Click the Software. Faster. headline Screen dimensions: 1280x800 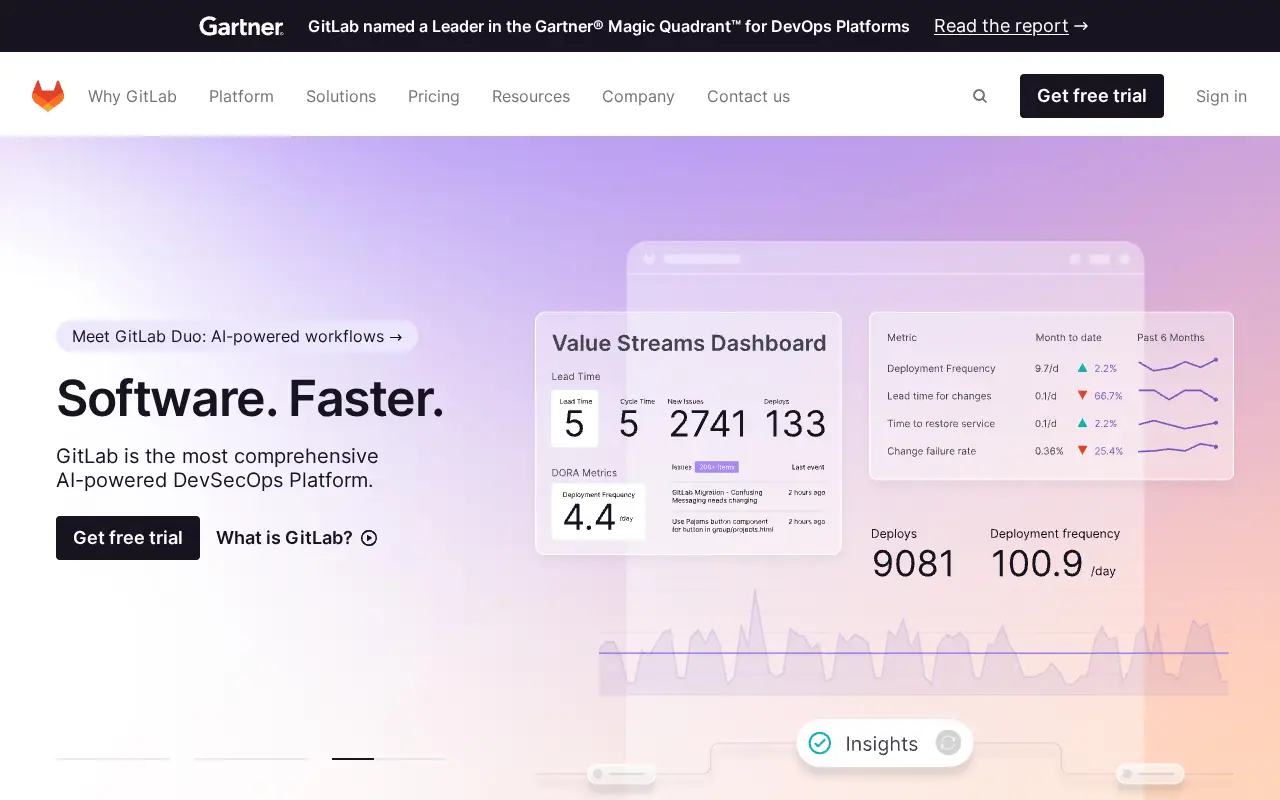(x=250, y=398)
